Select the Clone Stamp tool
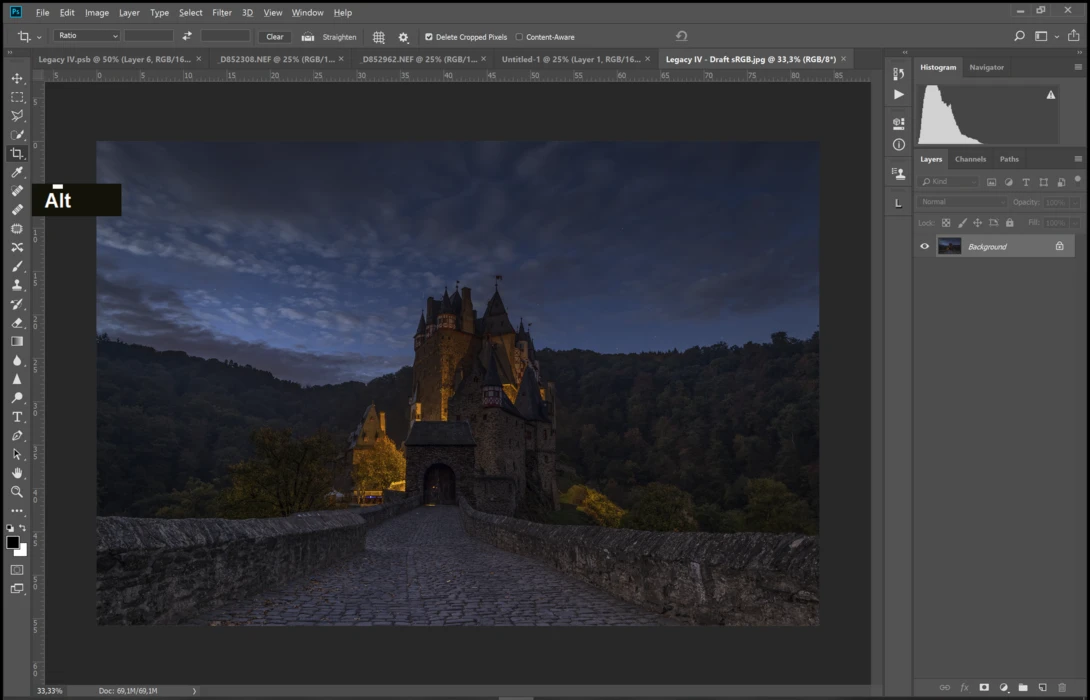Screen dimensions: 1090x700 coord(17,285)
